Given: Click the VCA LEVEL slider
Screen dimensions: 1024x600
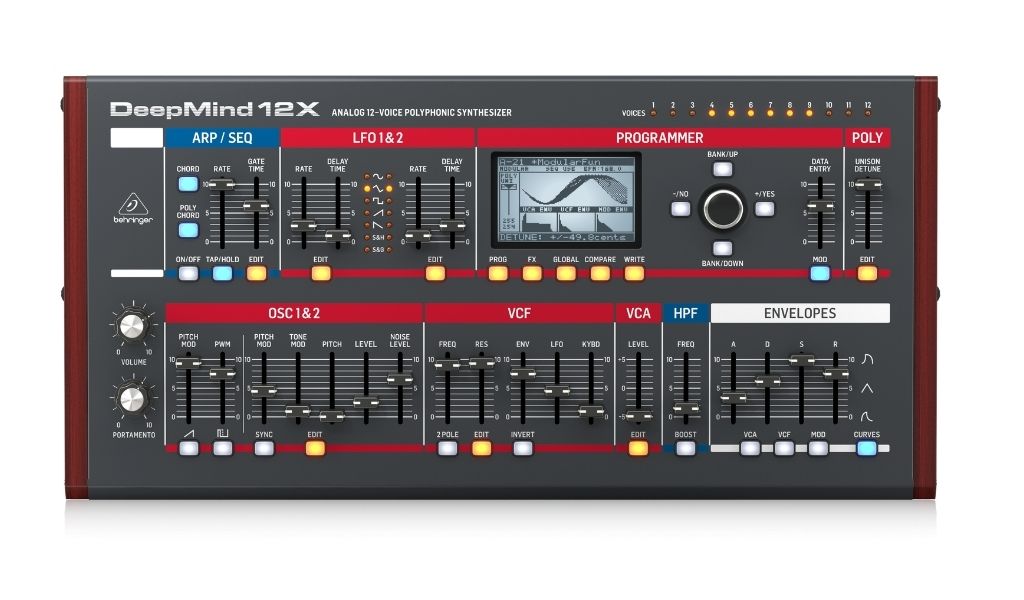Looking at the screenshot, I should pyautogui.click(x=638, y=388).
